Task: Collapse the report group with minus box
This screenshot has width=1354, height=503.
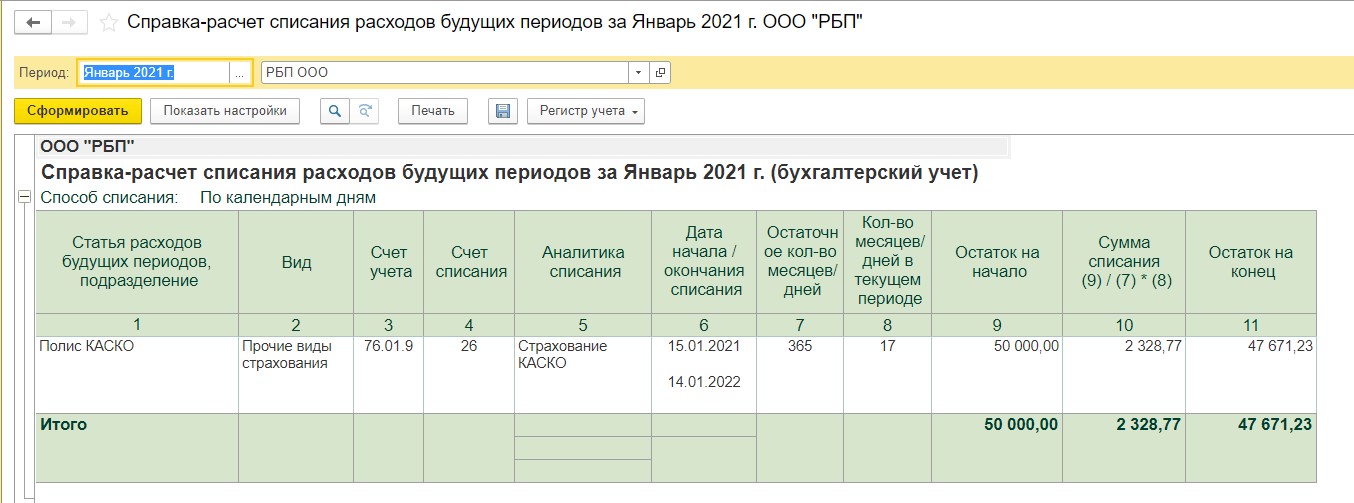Action: 24,198
